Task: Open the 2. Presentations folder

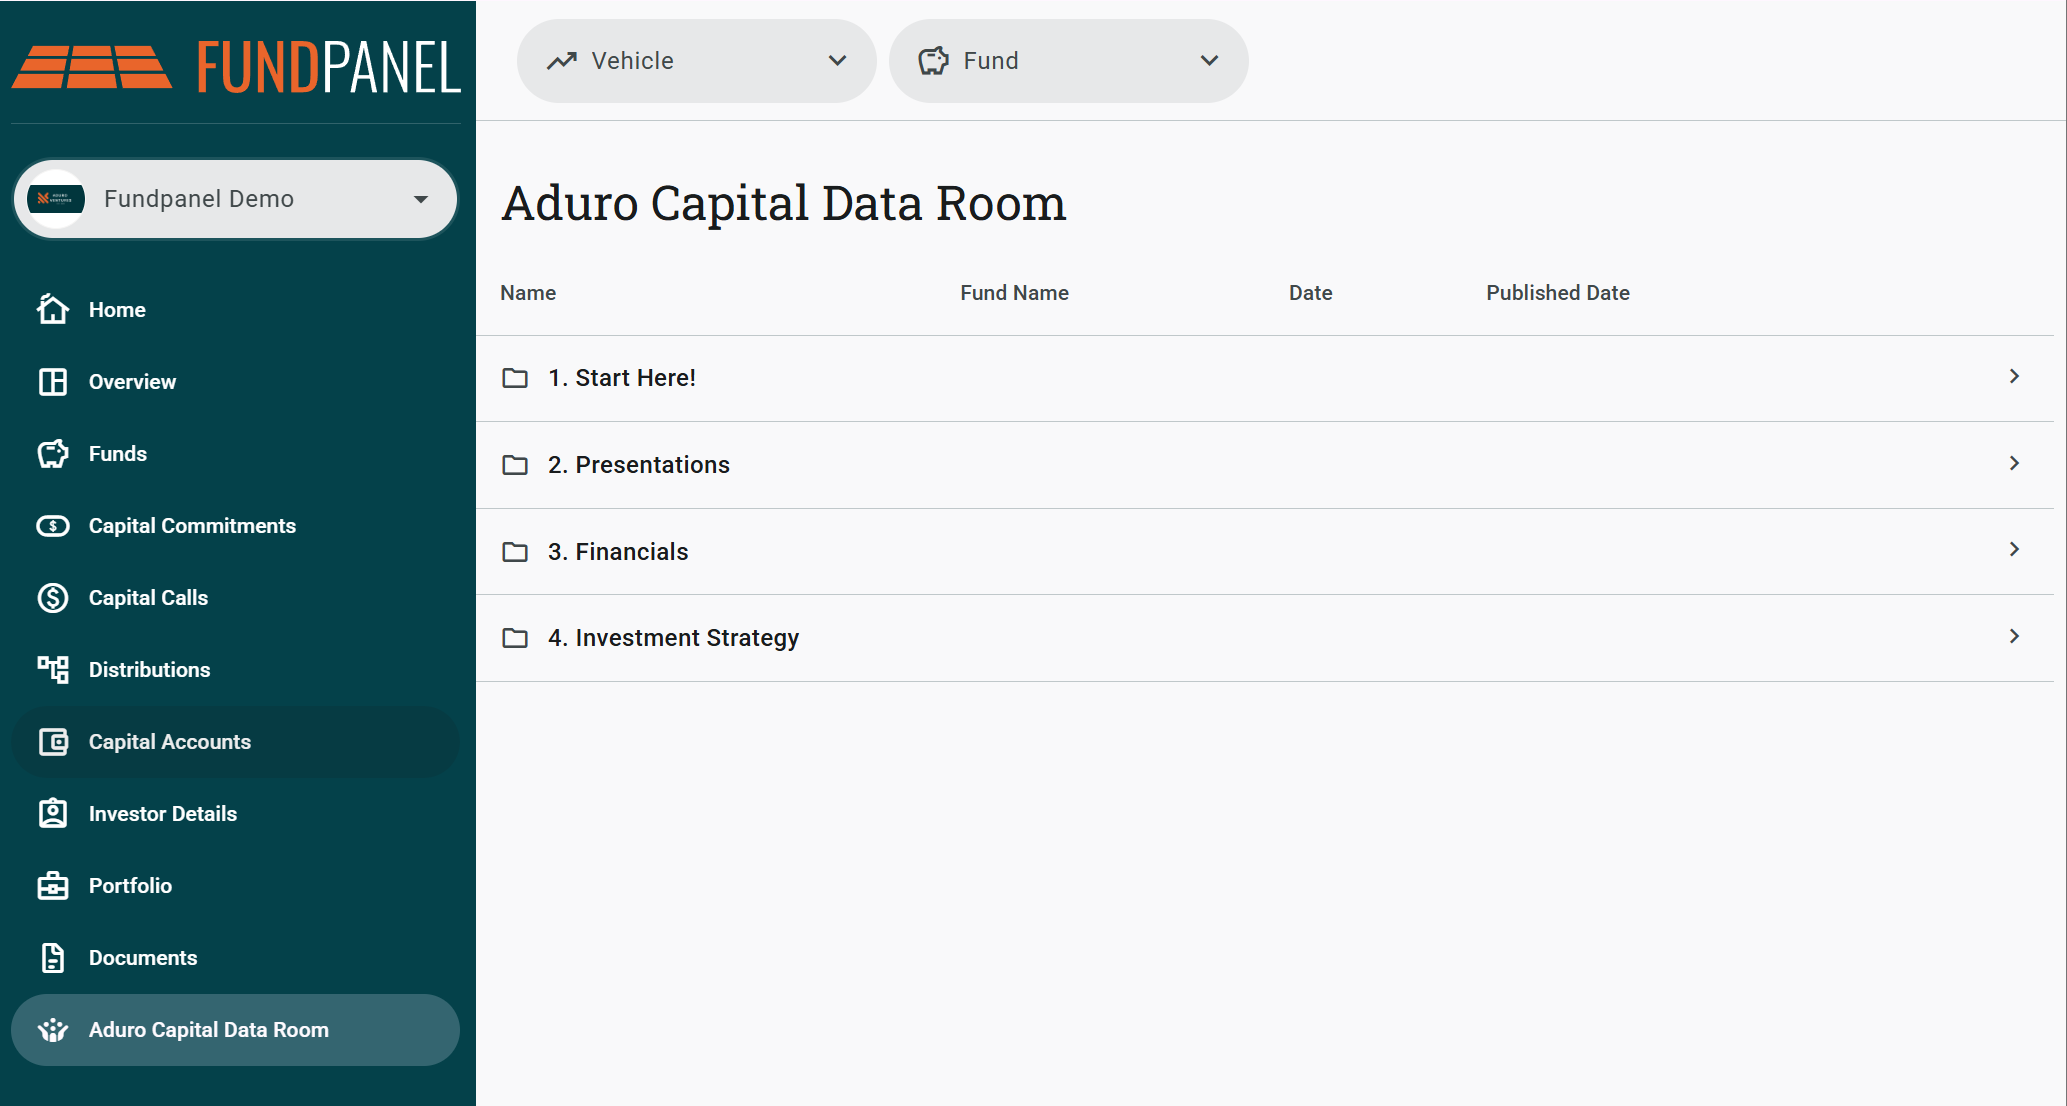Action: 1264,465
